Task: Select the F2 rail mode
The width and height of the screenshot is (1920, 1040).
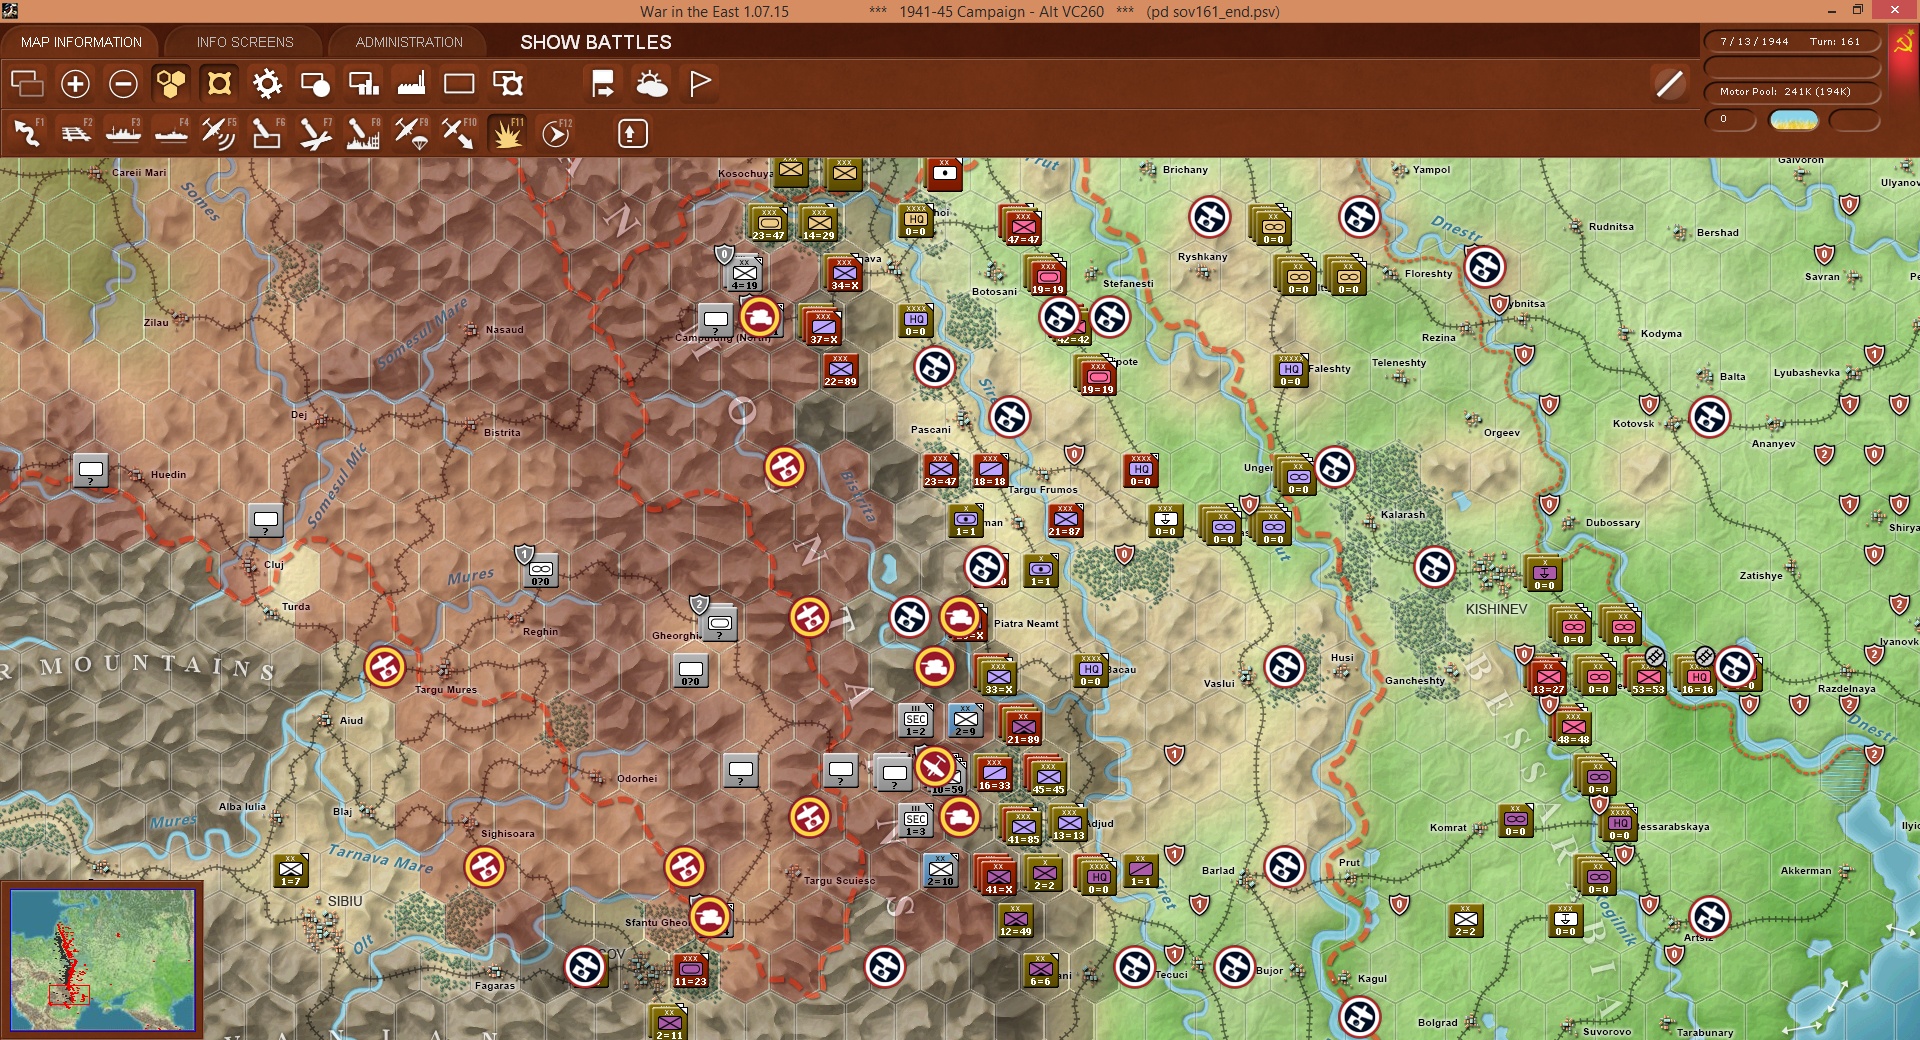Action: pos(75,133)
